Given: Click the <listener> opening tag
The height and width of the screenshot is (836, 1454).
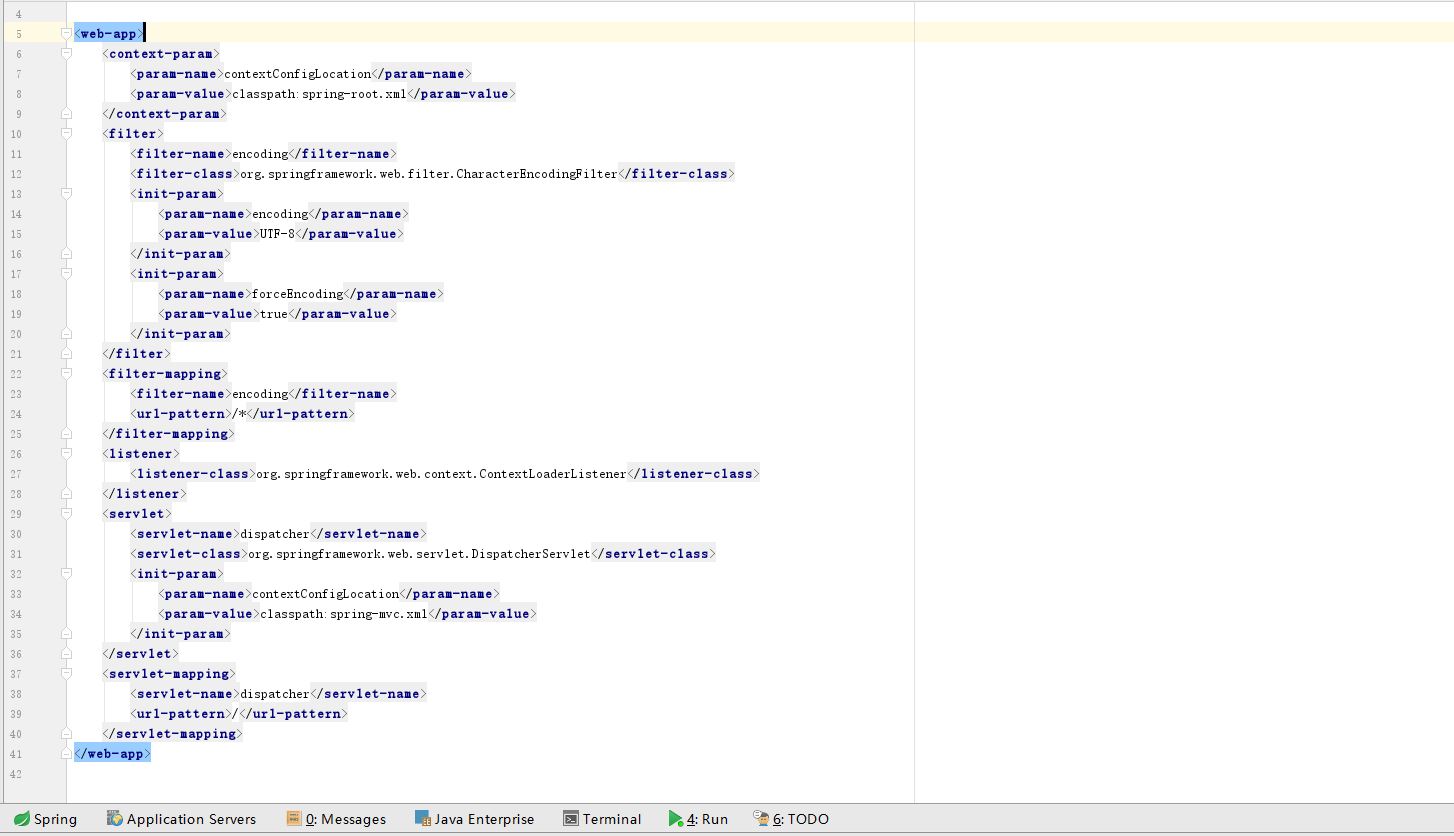Looking at the screenshot, I should click(x=141, y=454).
